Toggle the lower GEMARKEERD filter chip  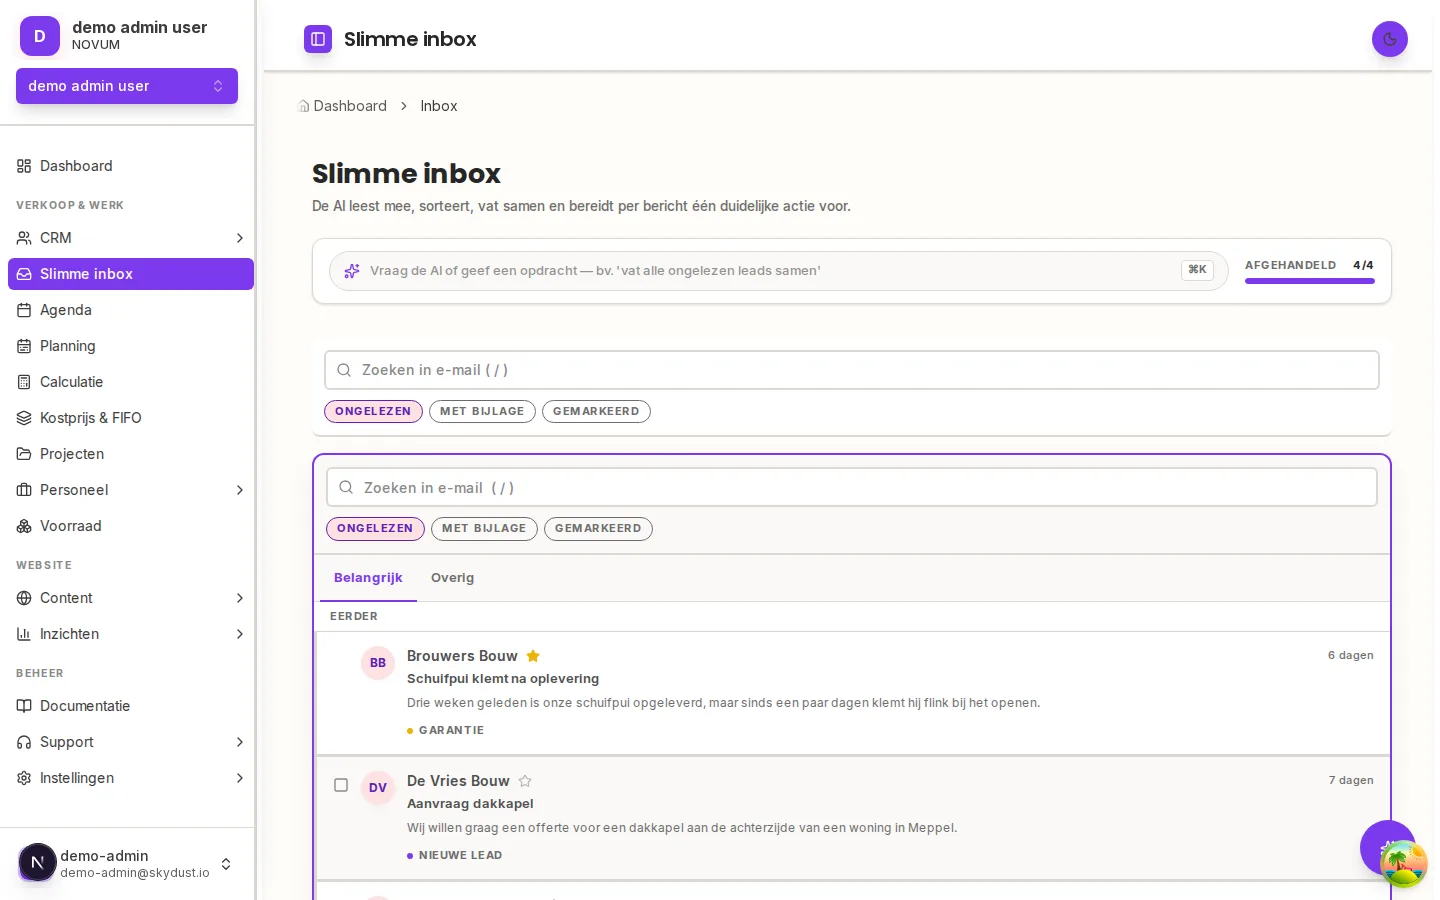pyautogui.click(x=598, y=528)
